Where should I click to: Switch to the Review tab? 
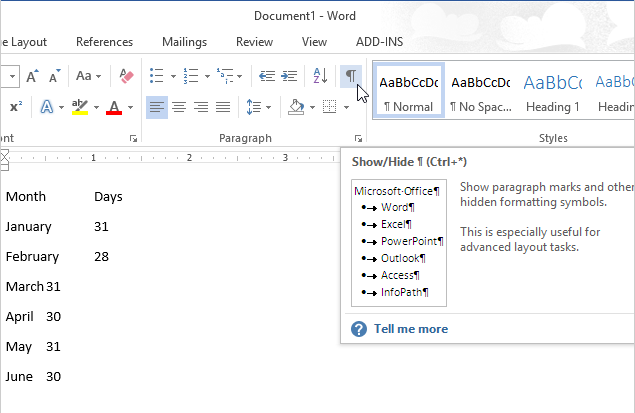254,42
